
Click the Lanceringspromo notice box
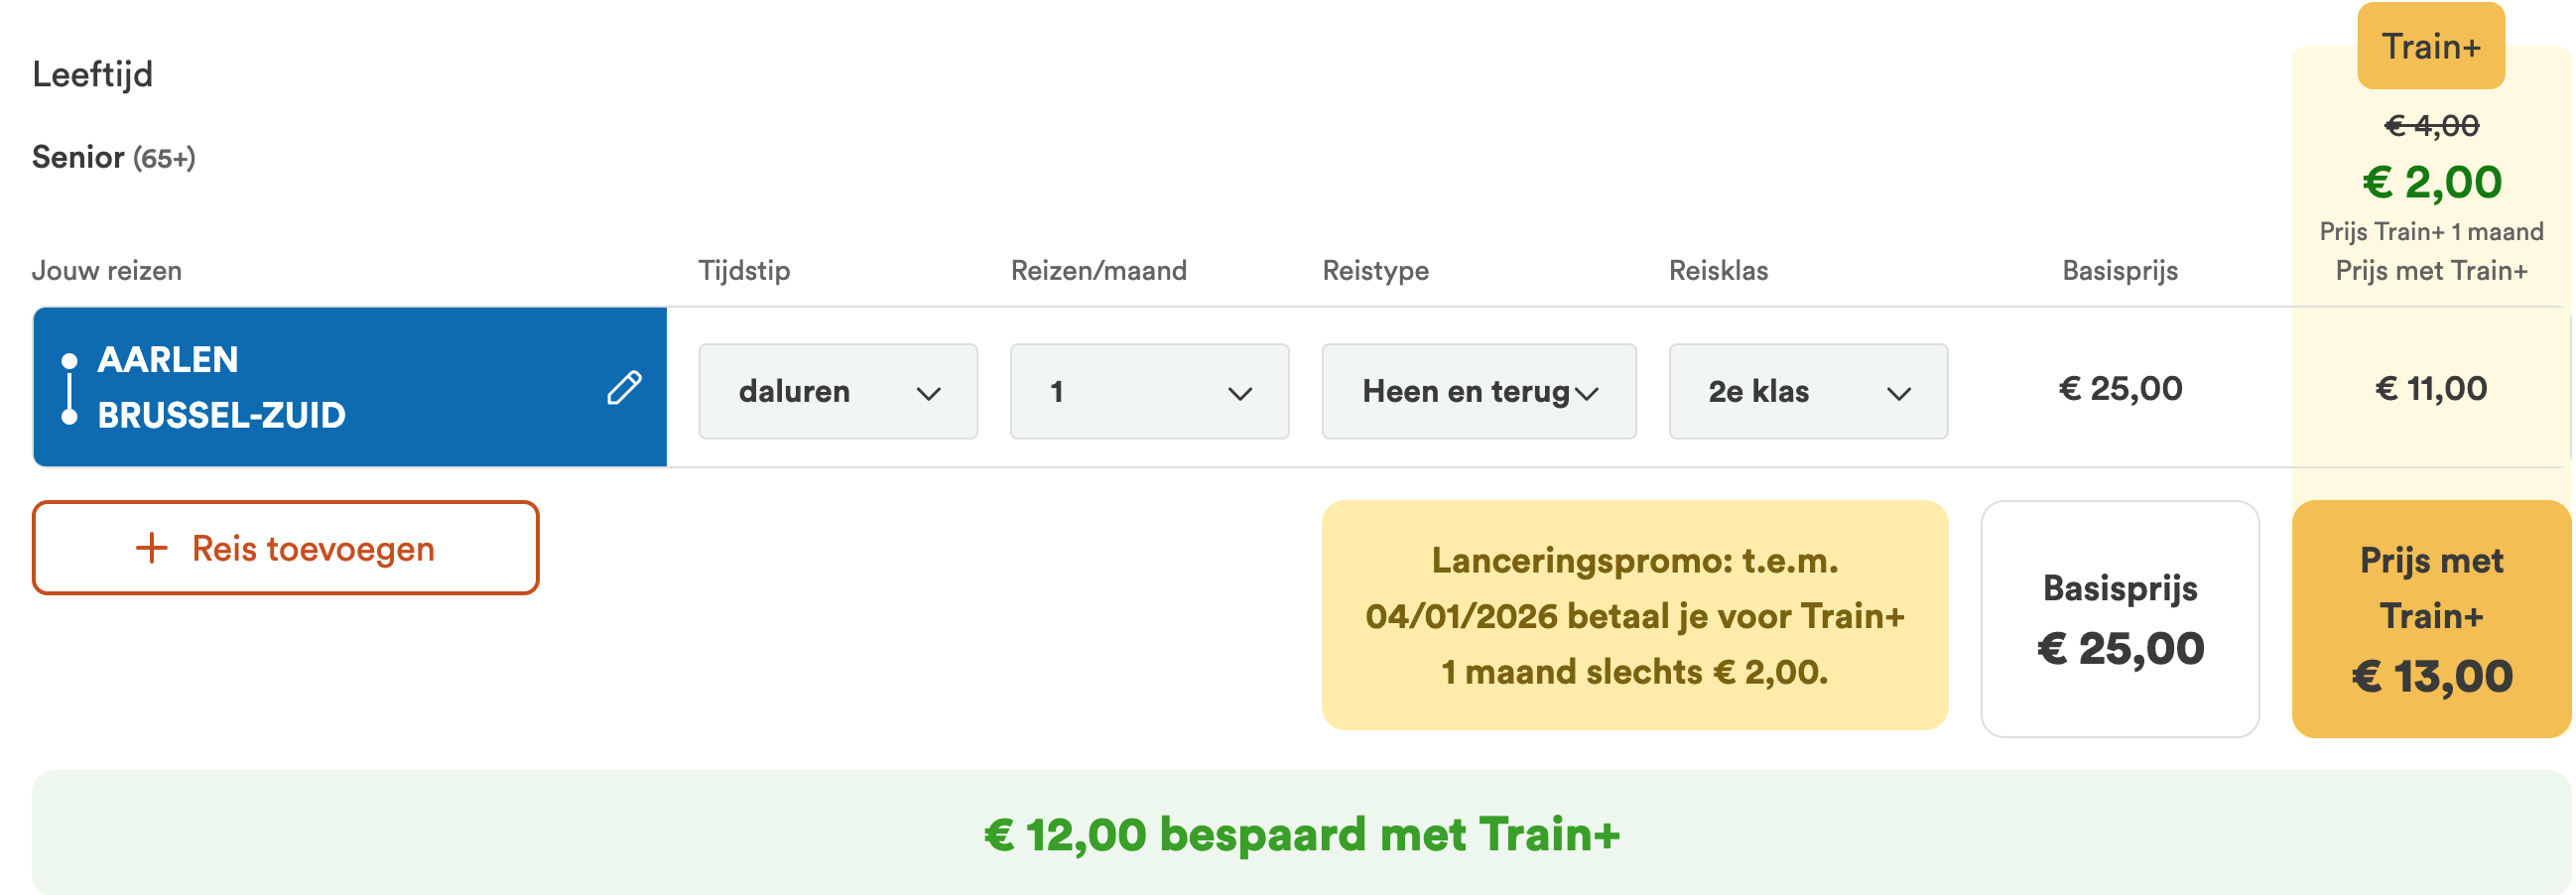point(1634,616)
